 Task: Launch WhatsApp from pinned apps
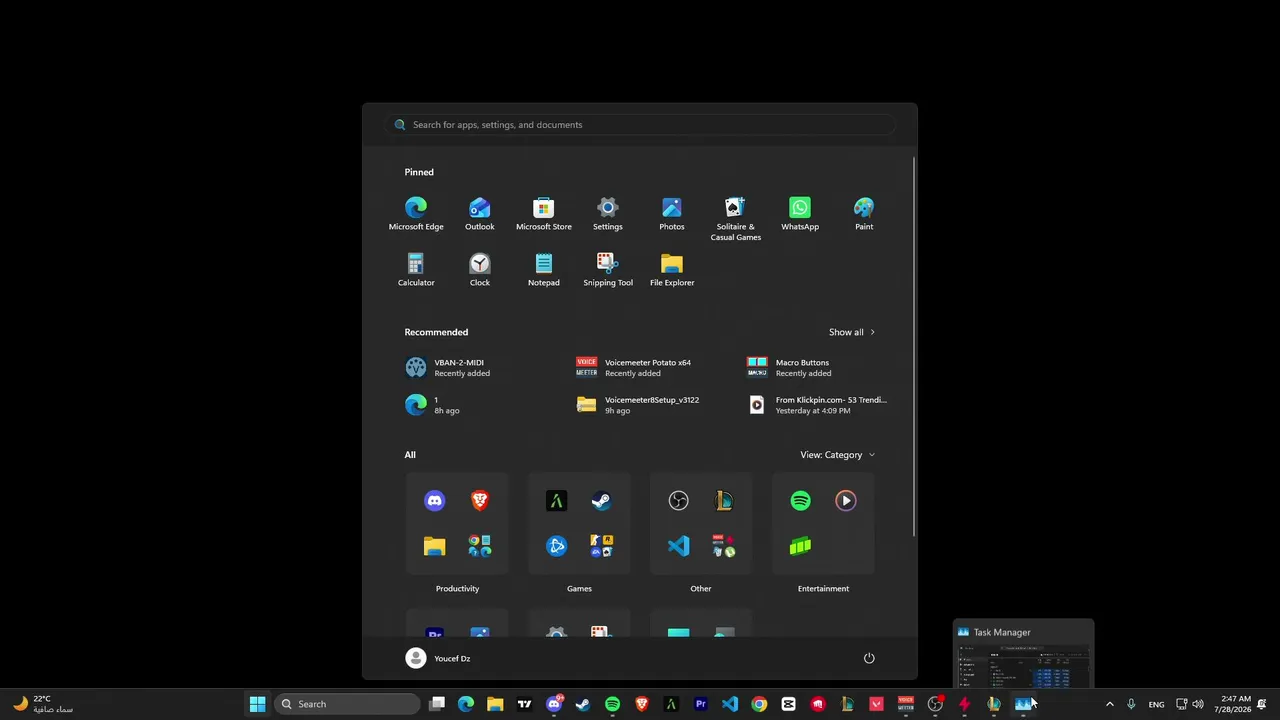tap(800, 214)
